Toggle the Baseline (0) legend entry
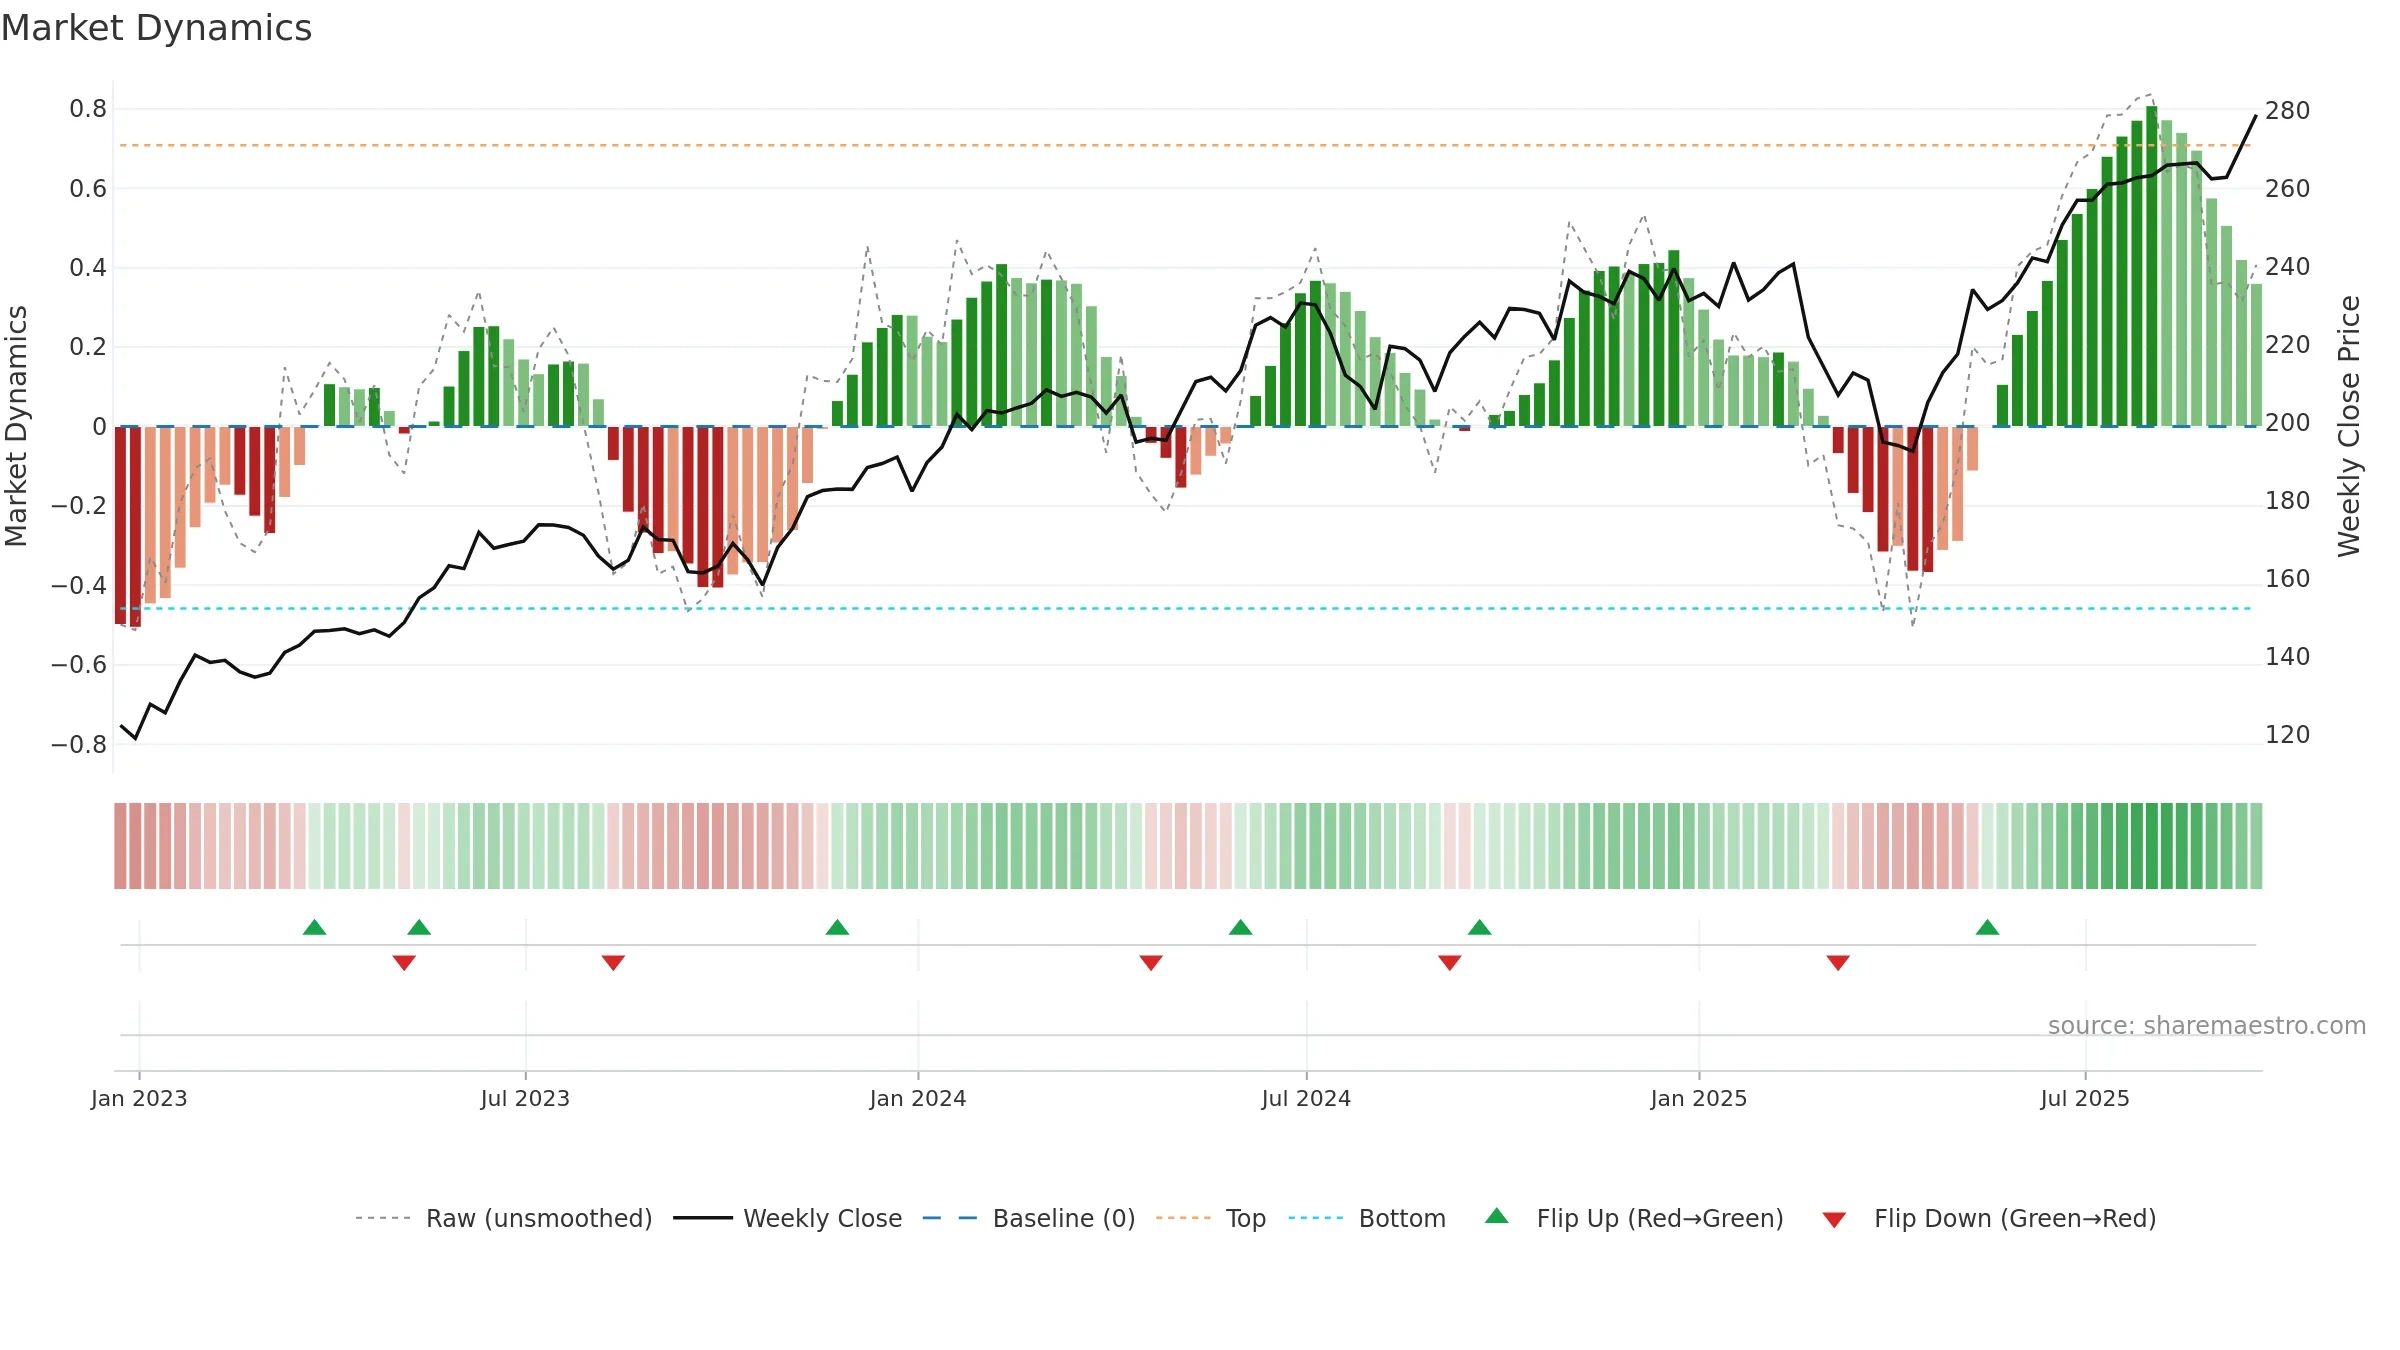Image resolution: width=2400 pixels, height=1350 pixels. pos(1064,1219)
